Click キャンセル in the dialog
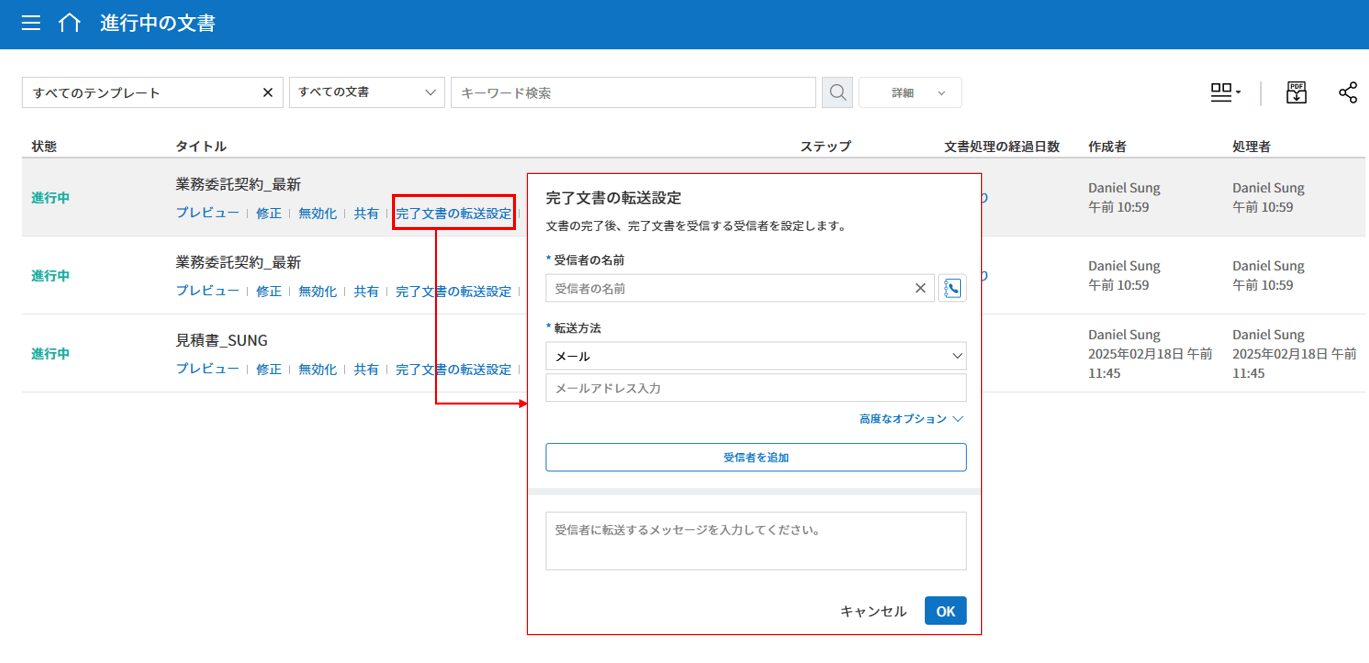 pyautogui.click(x=873, y=611)
